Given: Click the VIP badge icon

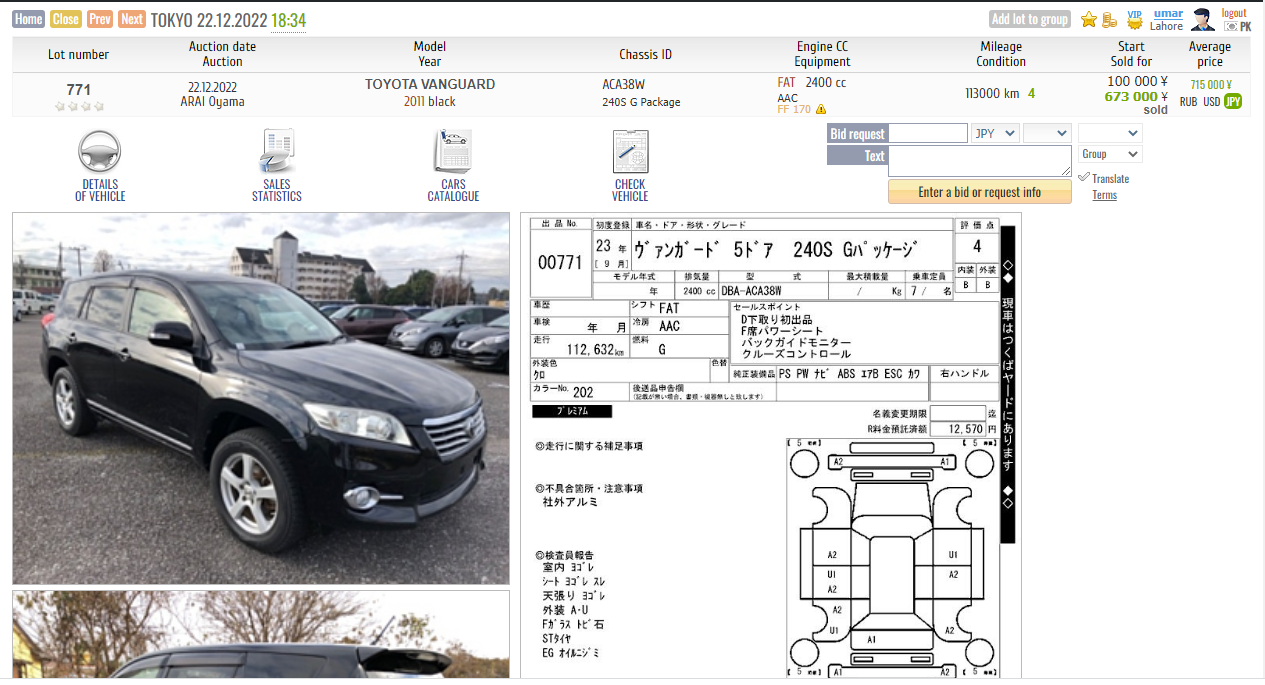Looking at the screenshot, I should [x=1134, y=19].
